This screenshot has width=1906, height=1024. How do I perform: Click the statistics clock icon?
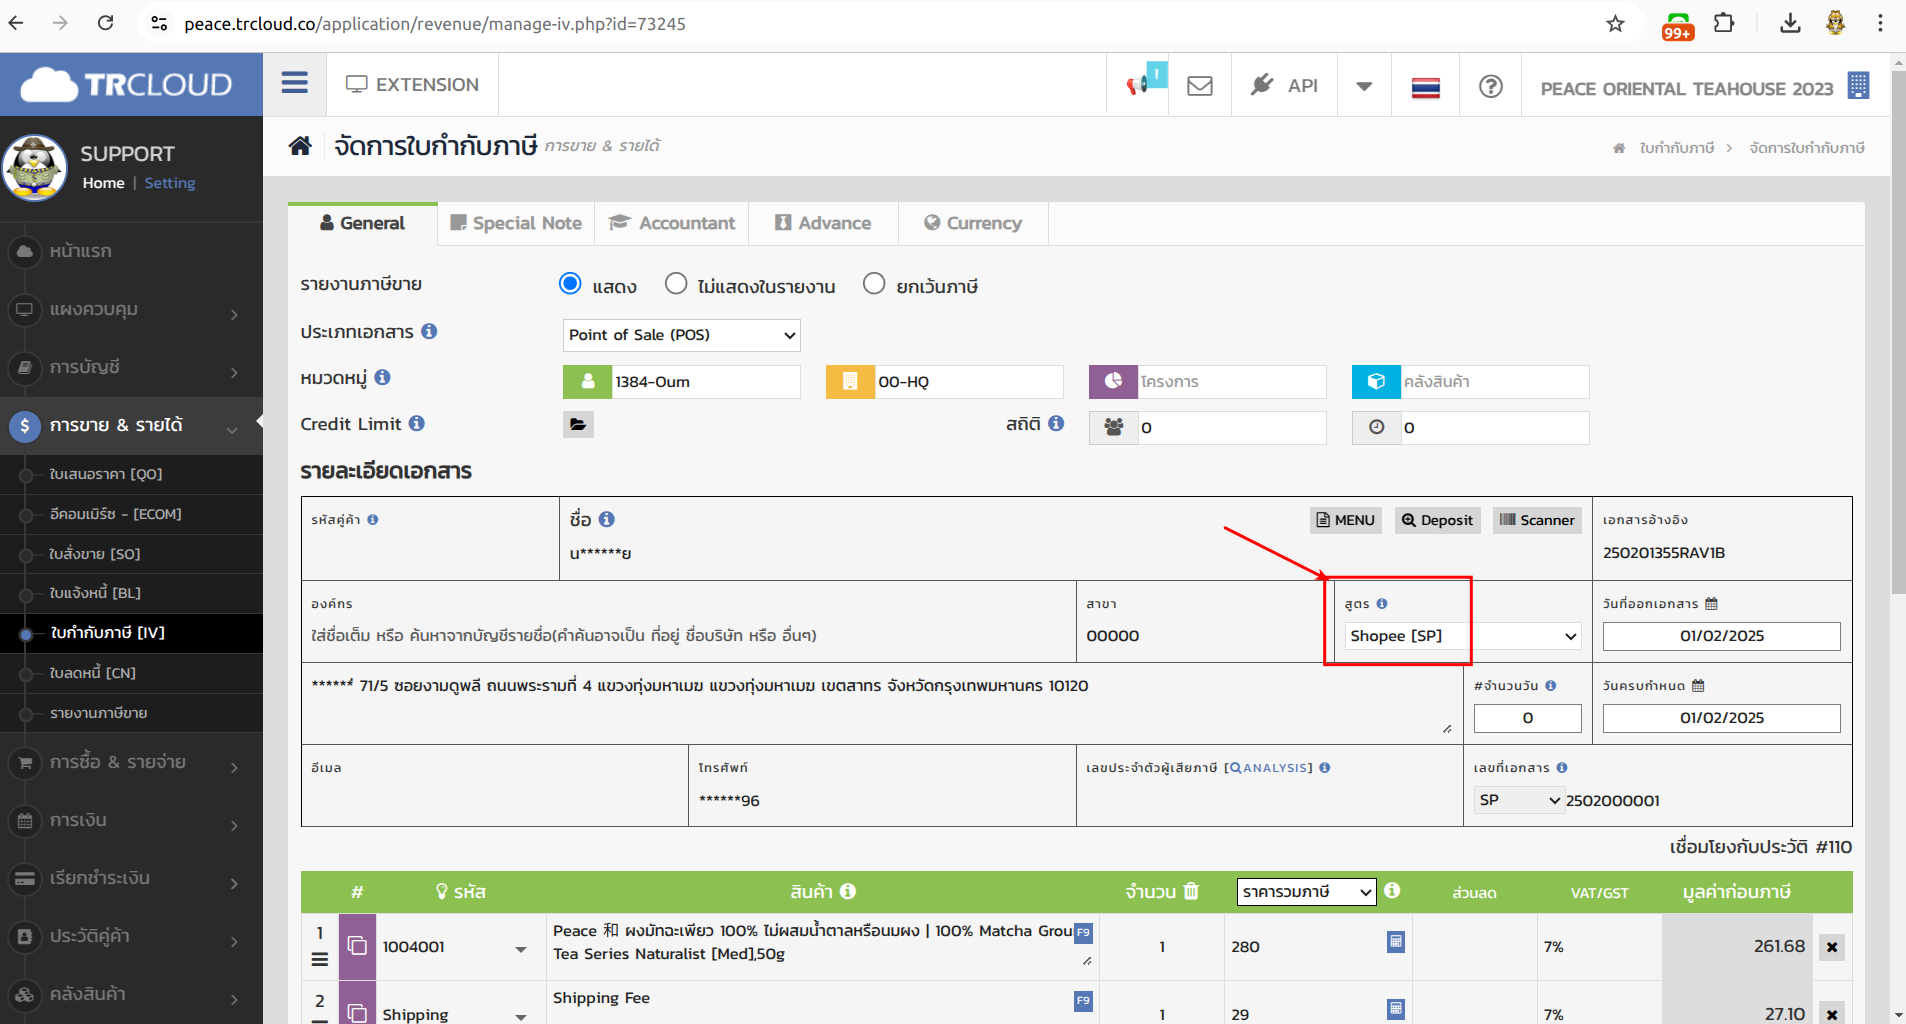point(1376,428)
